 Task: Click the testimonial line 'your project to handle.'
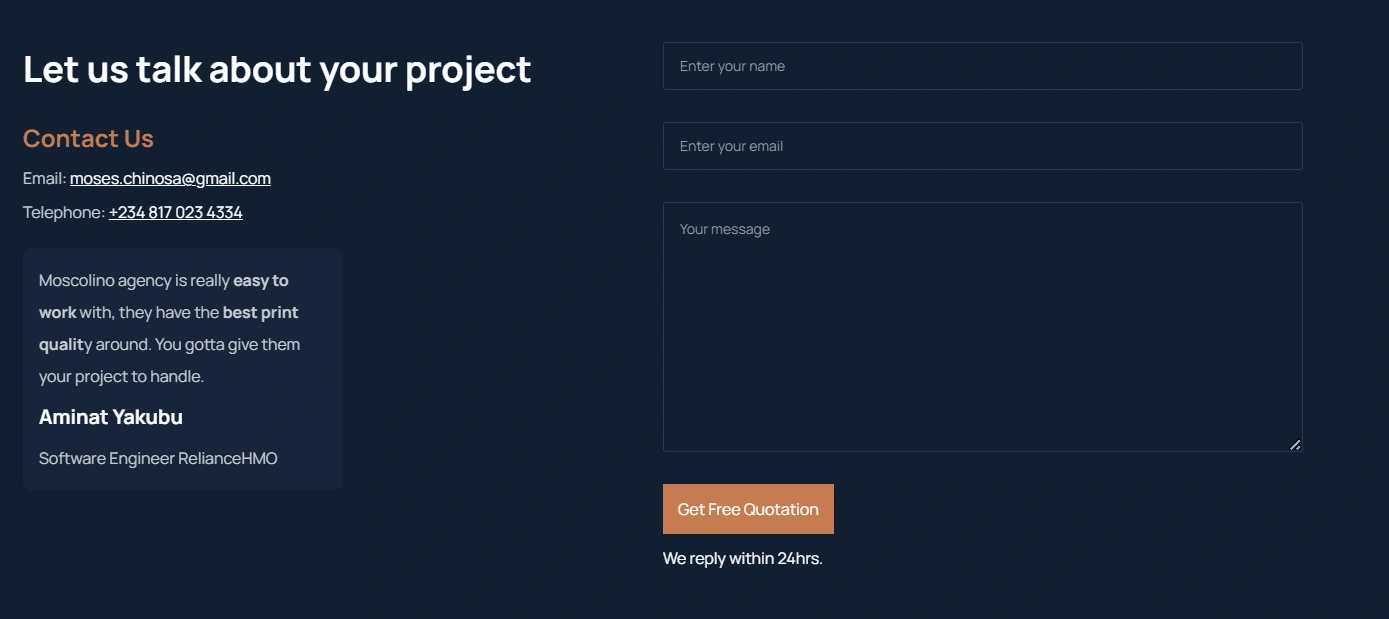(x=121, y=377)
